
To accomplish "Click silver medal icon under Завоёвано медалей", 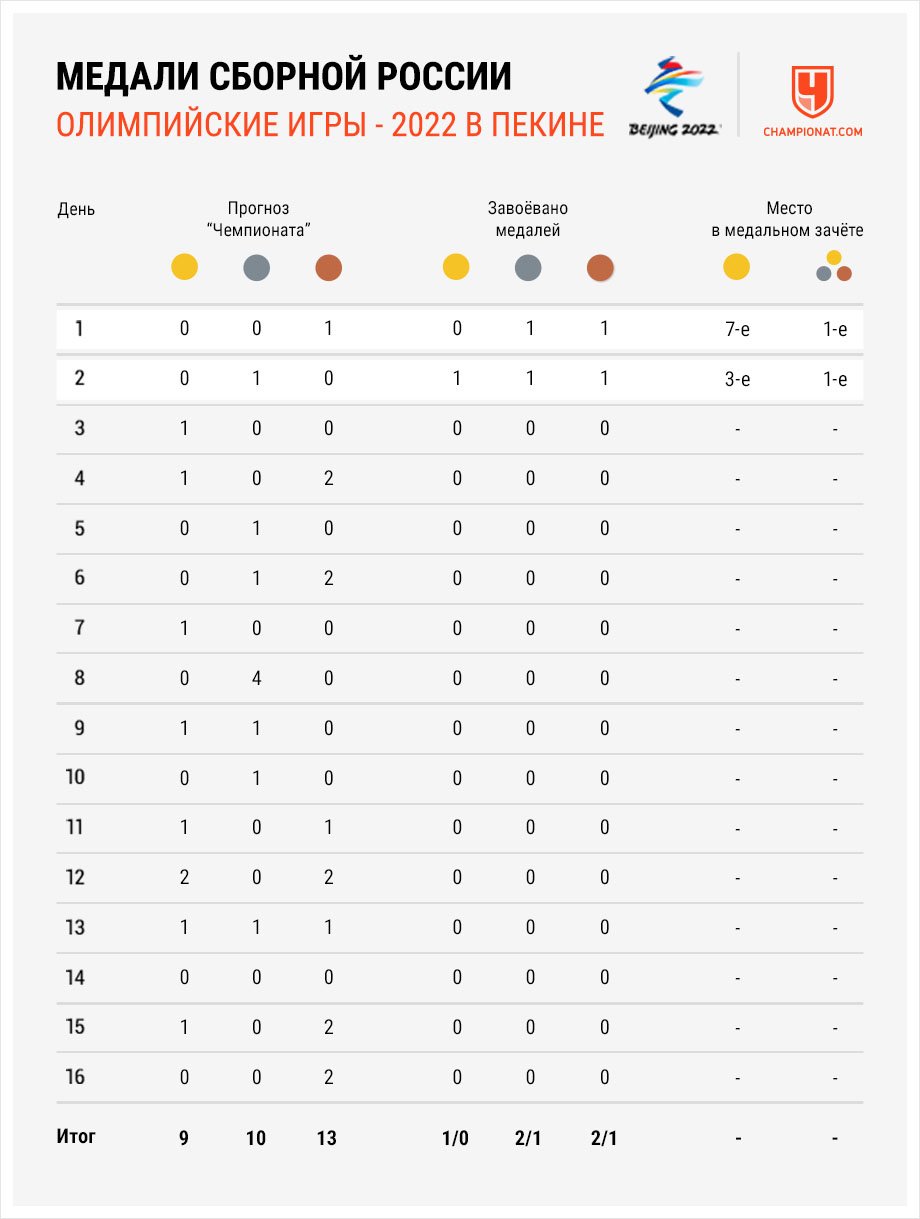I will [x=529, y=268].
